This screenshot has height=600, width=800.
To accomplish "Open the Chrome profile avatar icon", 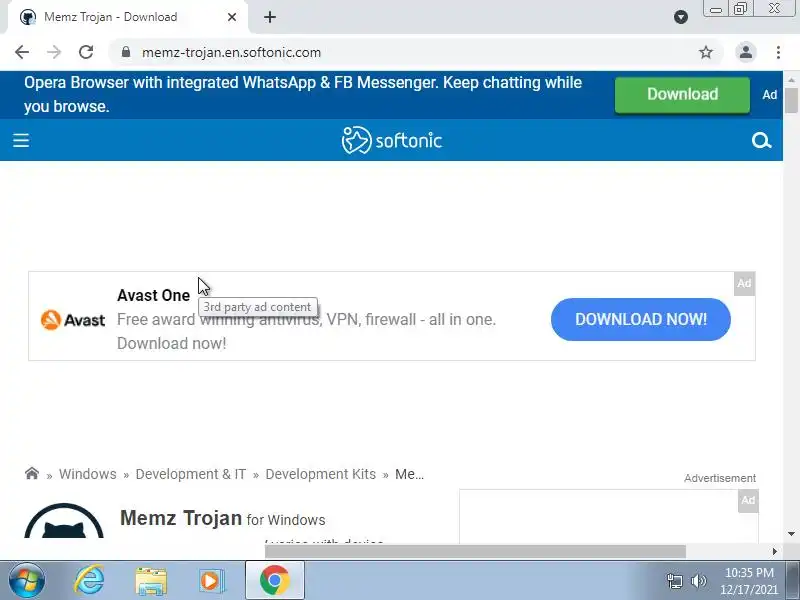I will [745, 52].
